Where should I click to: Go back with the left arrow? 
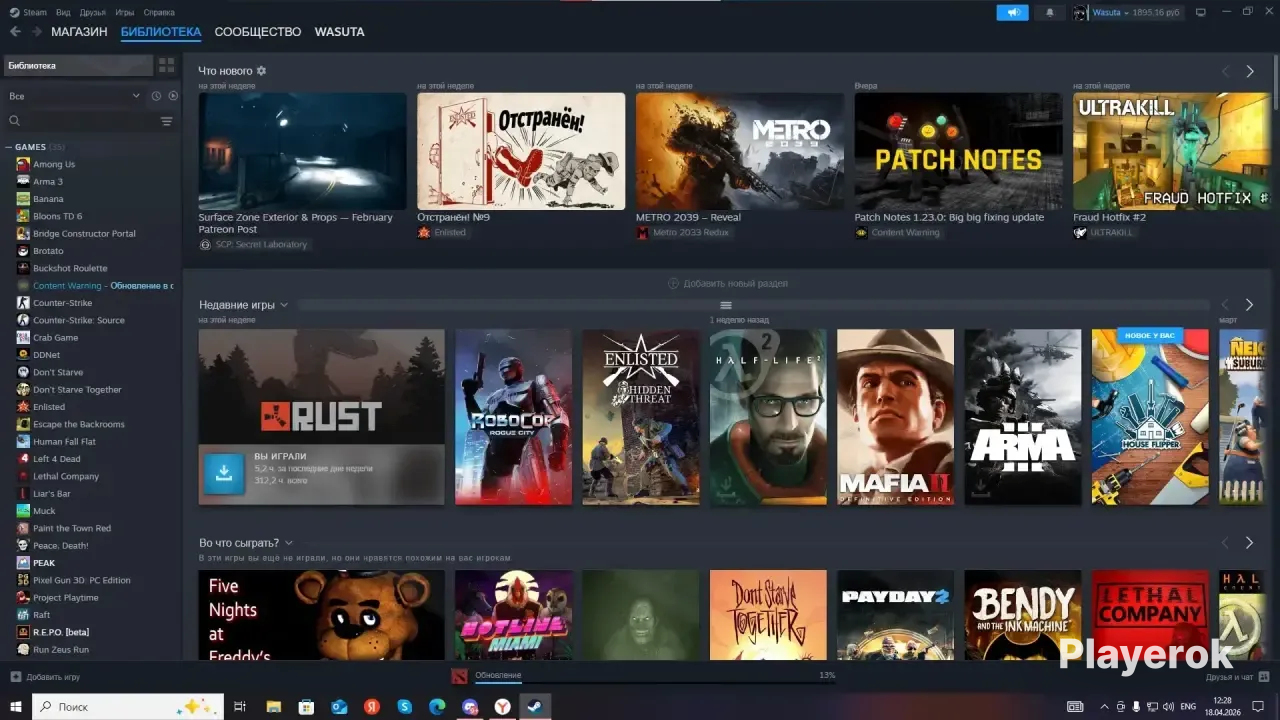[15, 32]
